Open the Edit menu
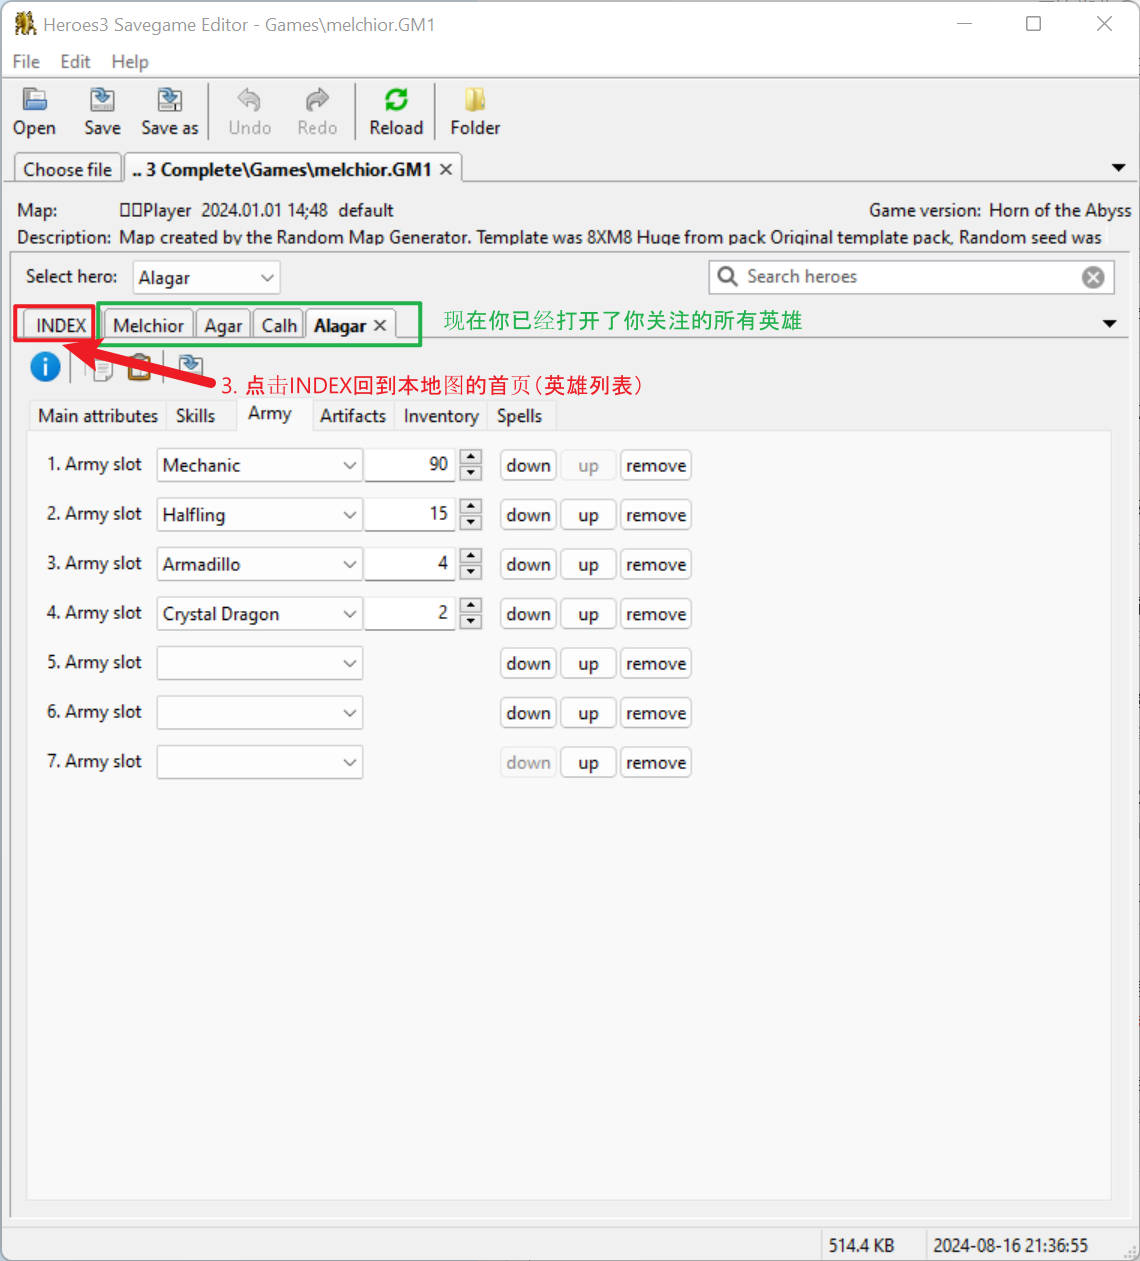Image resolution: width=1140 pixels, height=1261 pixels. point(75,61)
